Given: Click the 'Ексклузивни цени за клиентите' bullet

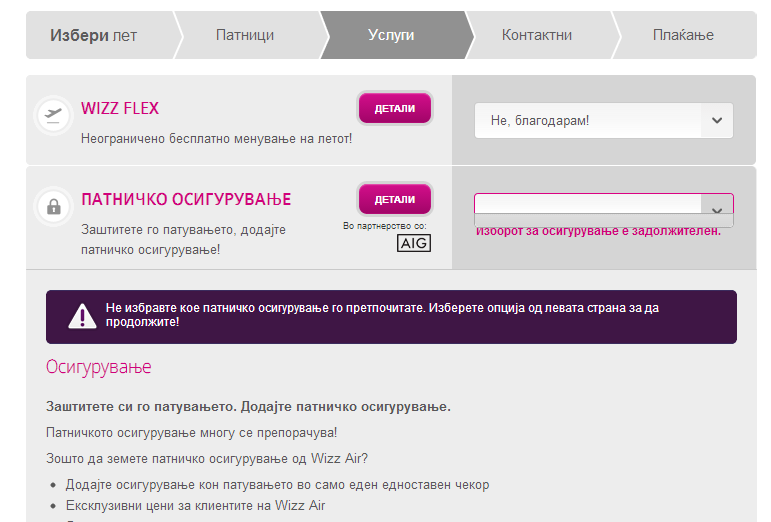Looking at the screenshot, I should (x=196, y=505).
